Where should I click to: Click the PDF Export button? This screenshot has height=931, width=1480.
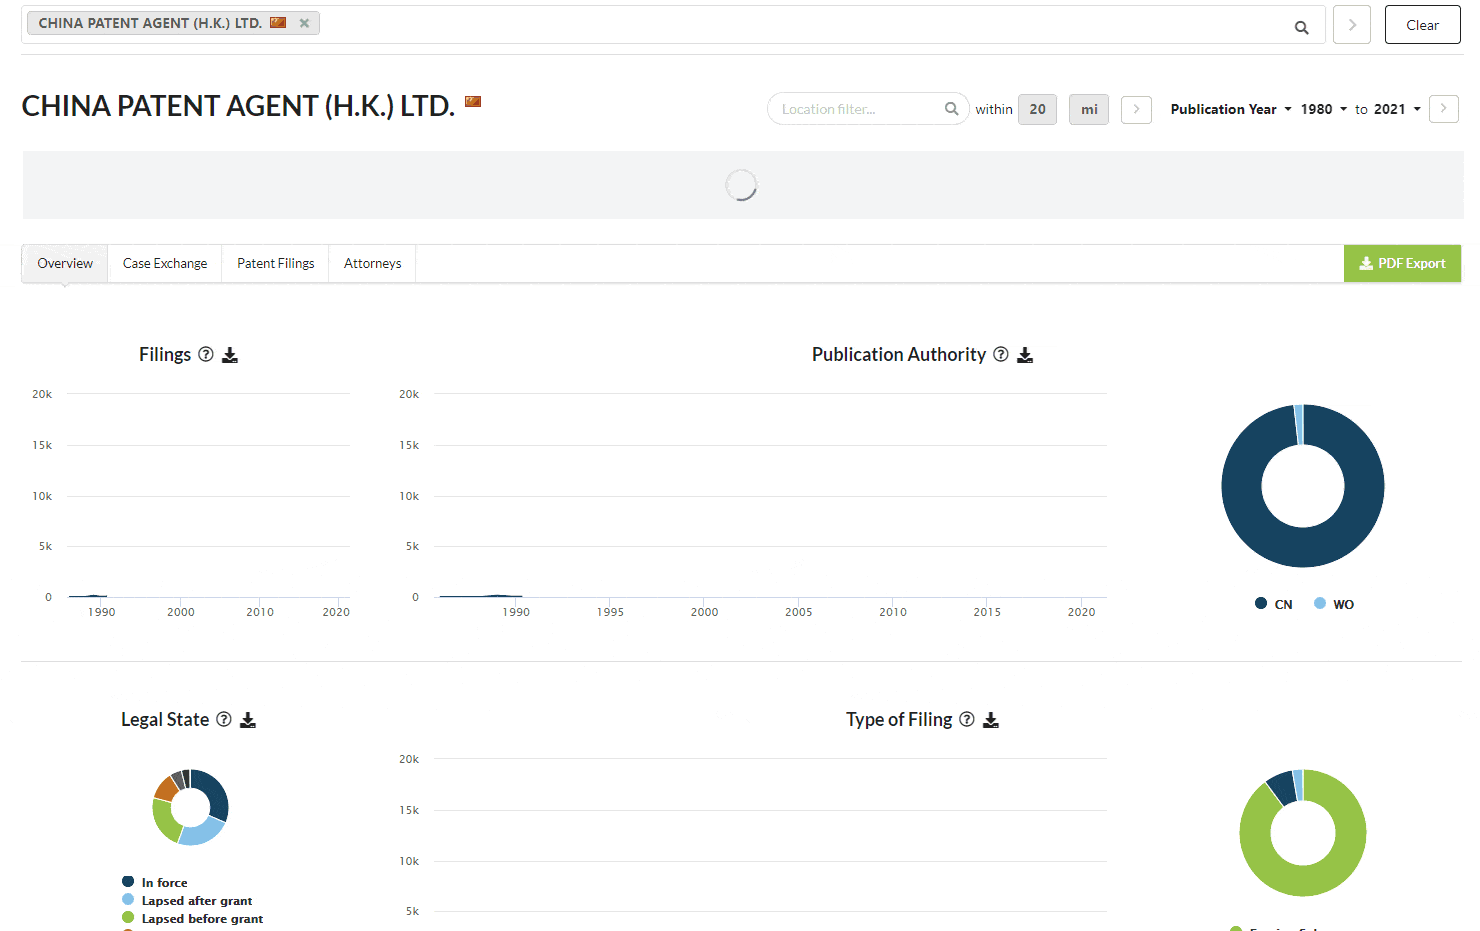[1402, 264]
